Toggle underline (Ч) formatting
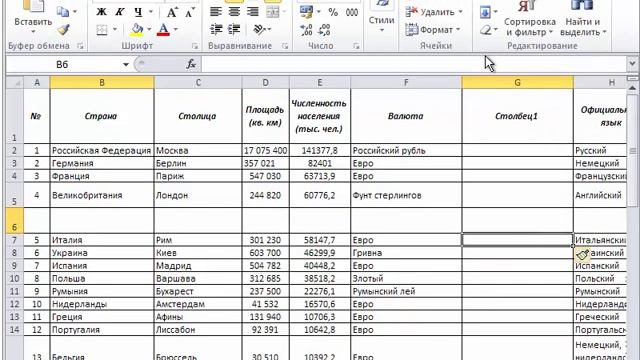 138,12
